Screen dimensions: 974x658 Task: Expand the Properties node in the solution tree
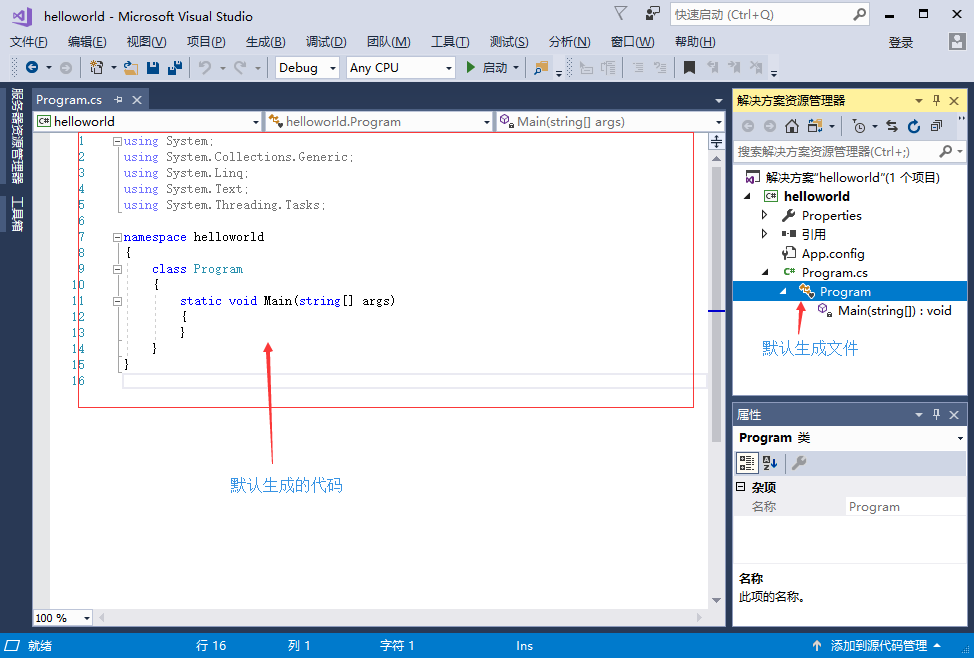pos(765,215)
